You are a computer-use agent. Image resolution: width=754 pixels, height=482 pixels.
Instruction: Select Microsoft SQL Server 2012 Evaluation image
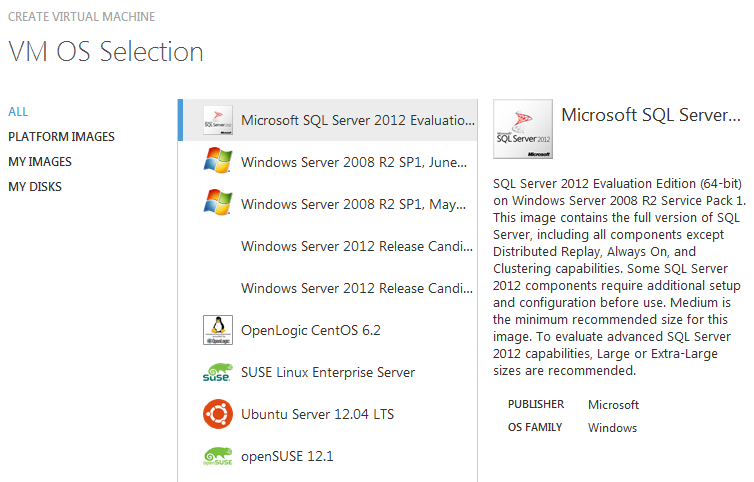(357, 121)
